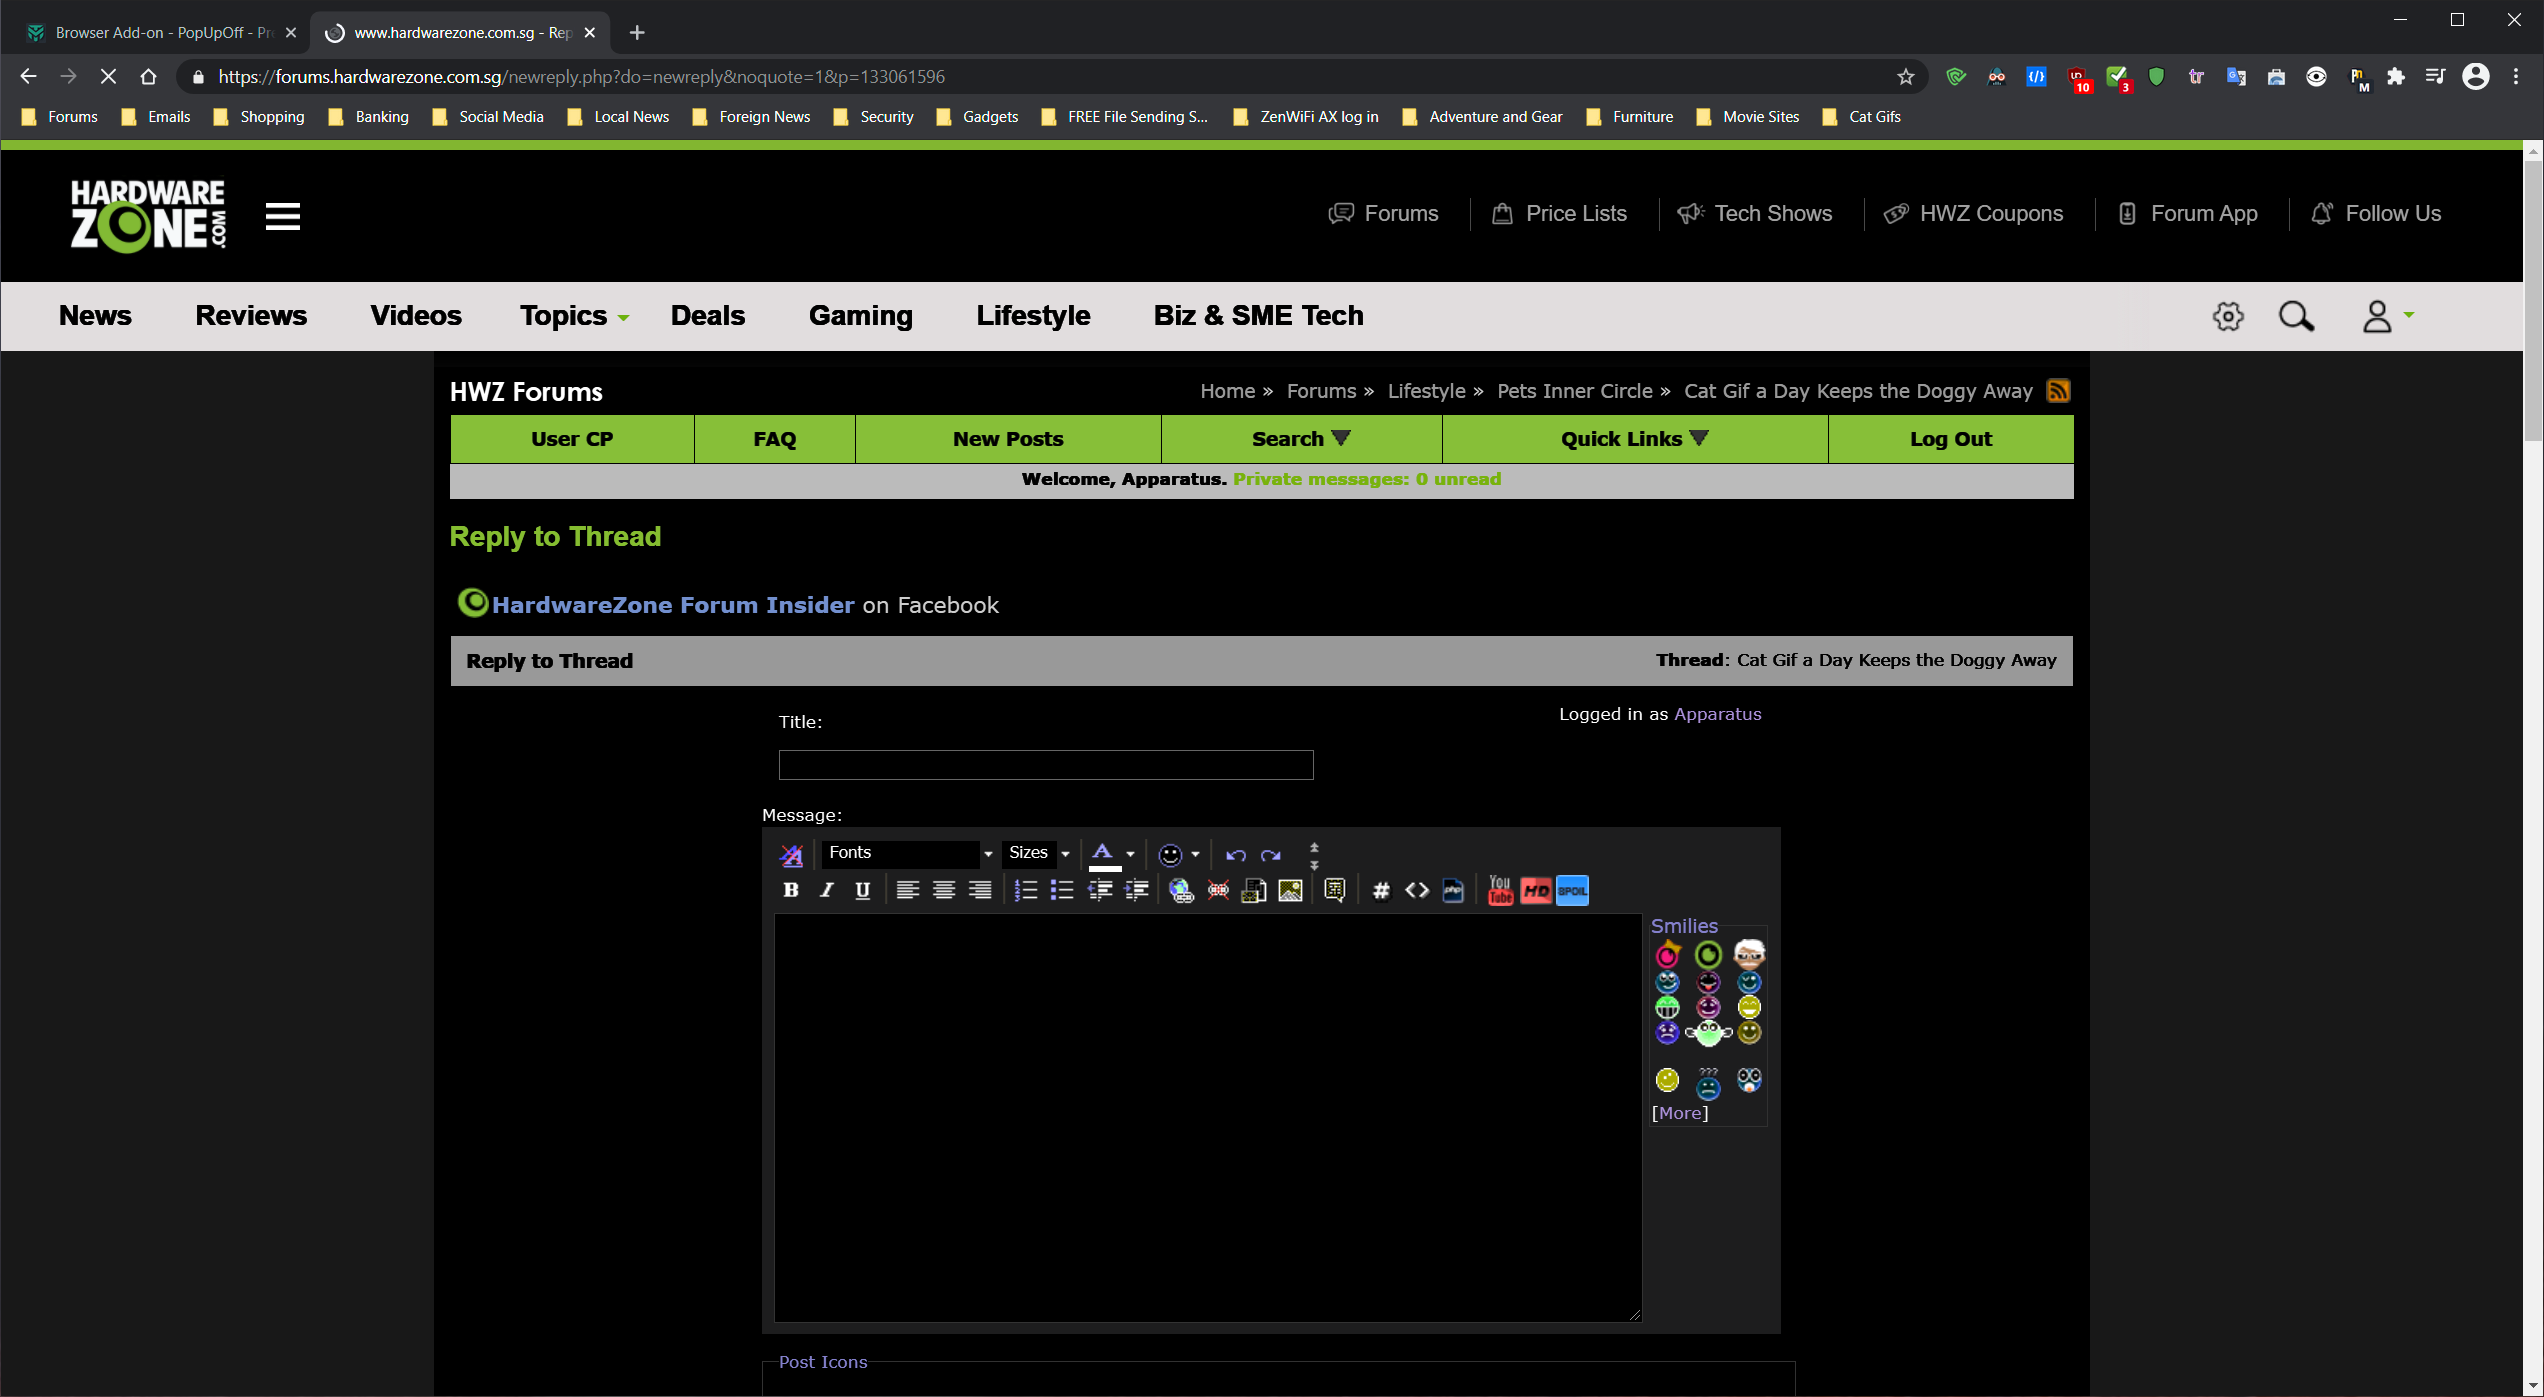The image size is (2544, 1397).
Task: Insert ordered numbered list
Action: tap(1025, 890)
